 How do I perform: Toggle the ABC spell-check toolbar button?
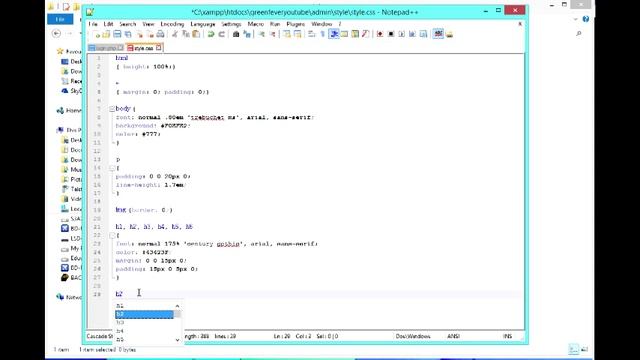[438, 34]
